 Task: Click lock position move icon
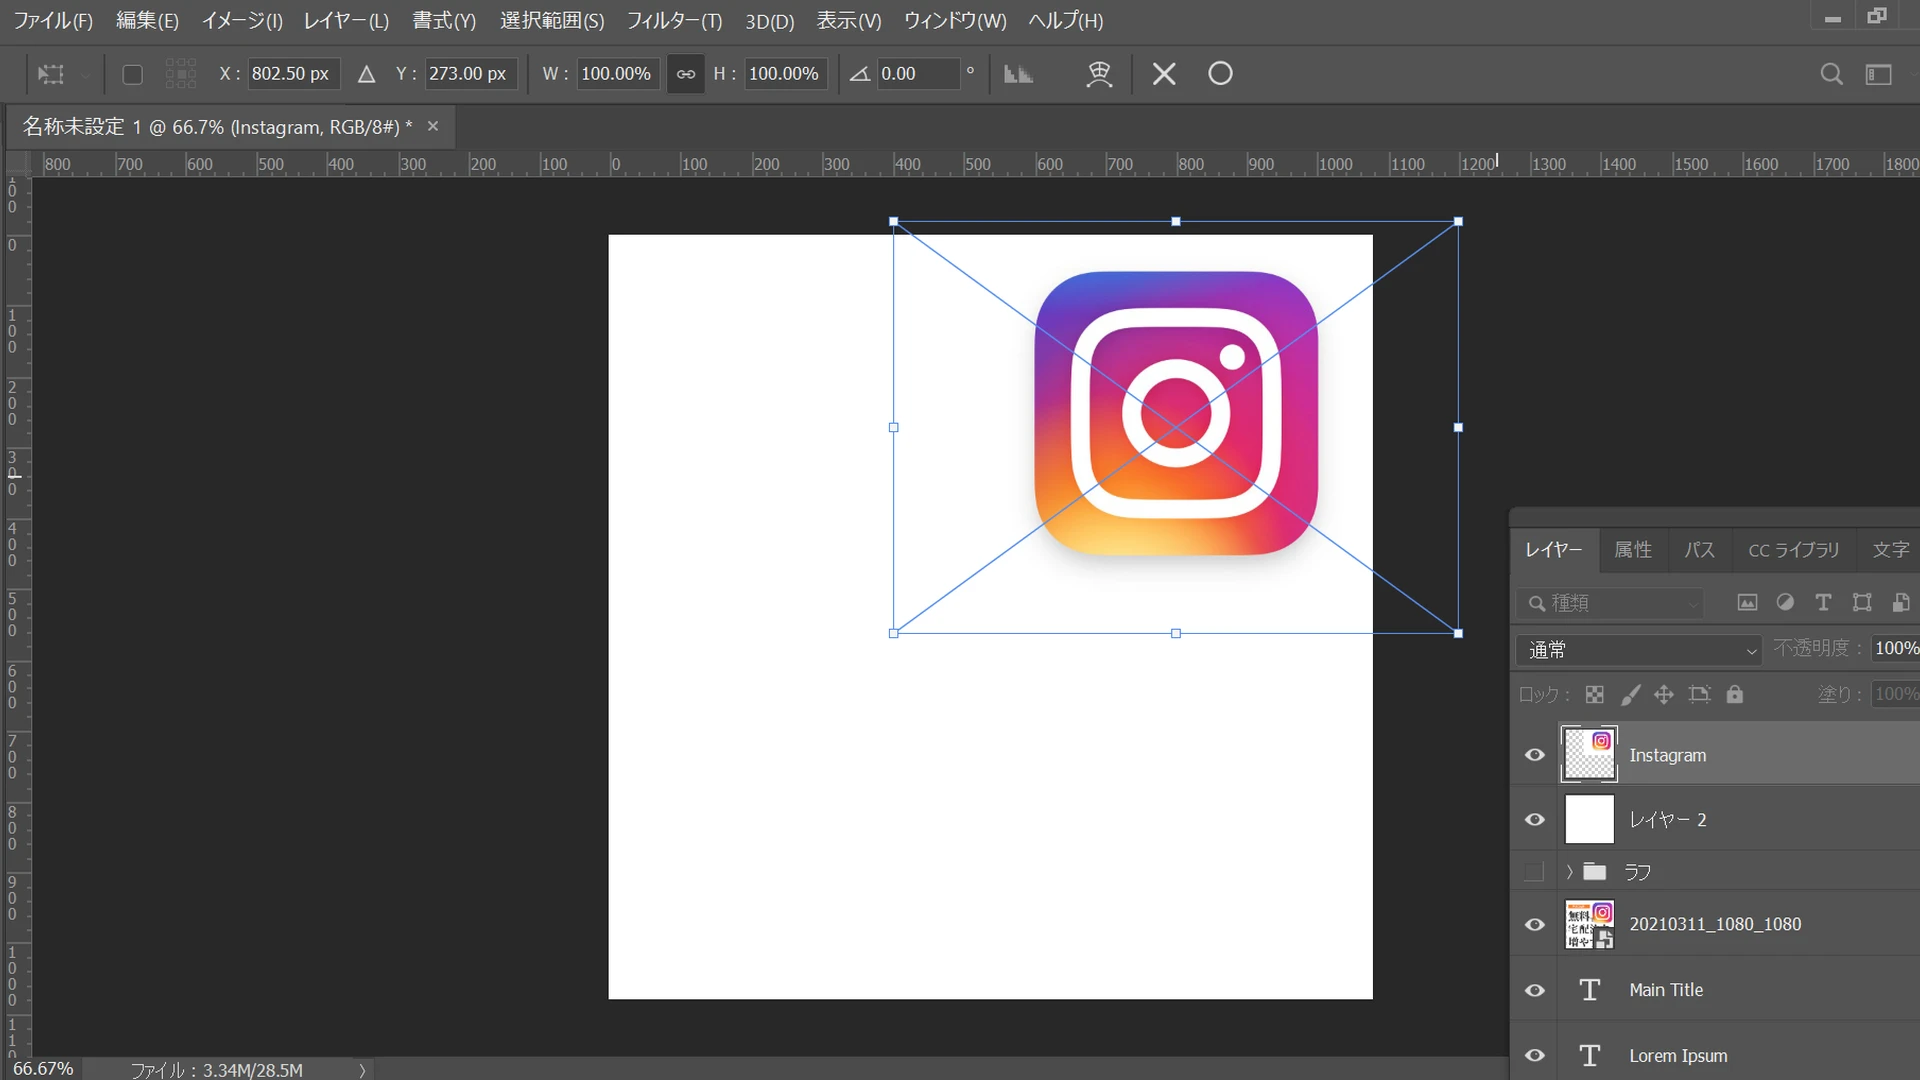click(x=1664, y=694)
